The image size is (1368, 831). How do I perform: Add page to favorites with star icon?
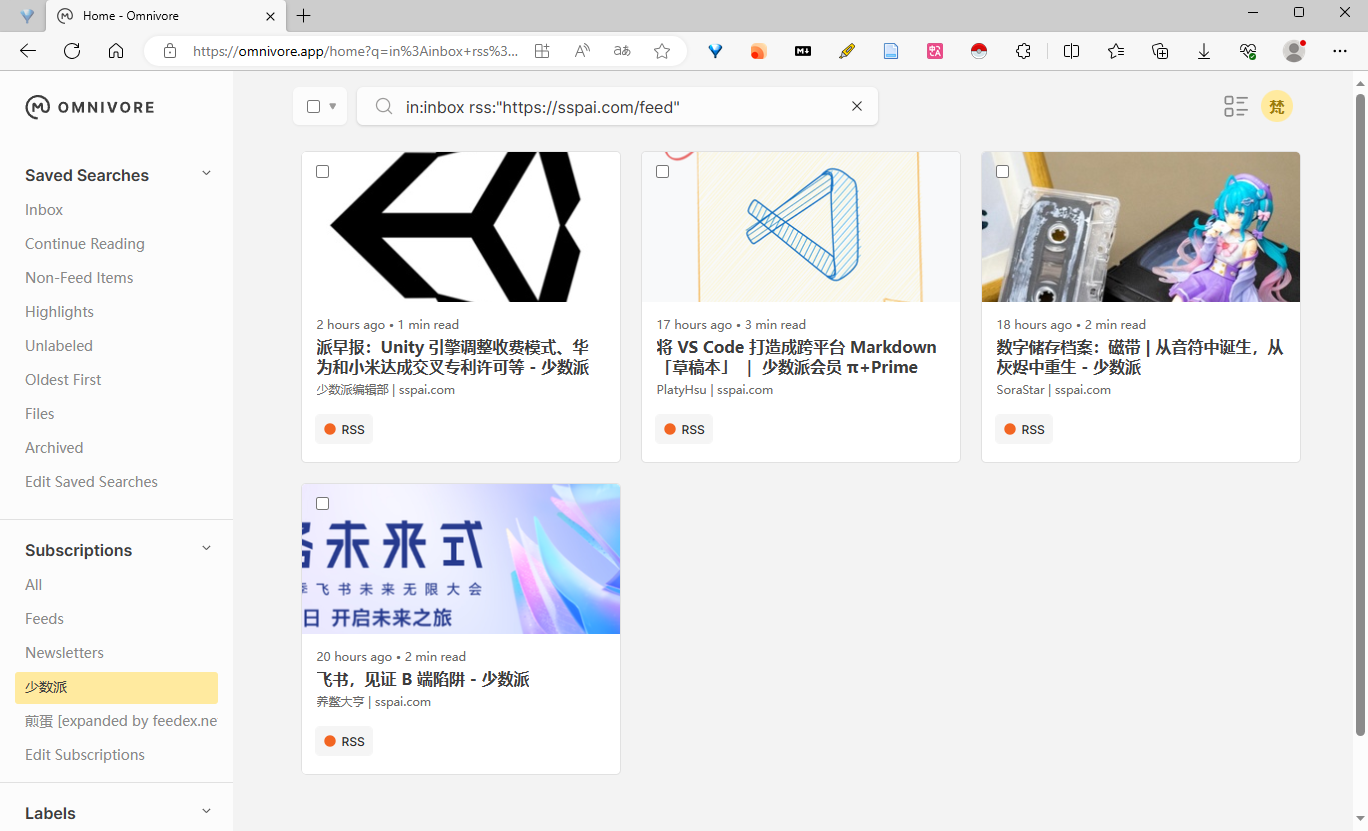tap(662, 51)
